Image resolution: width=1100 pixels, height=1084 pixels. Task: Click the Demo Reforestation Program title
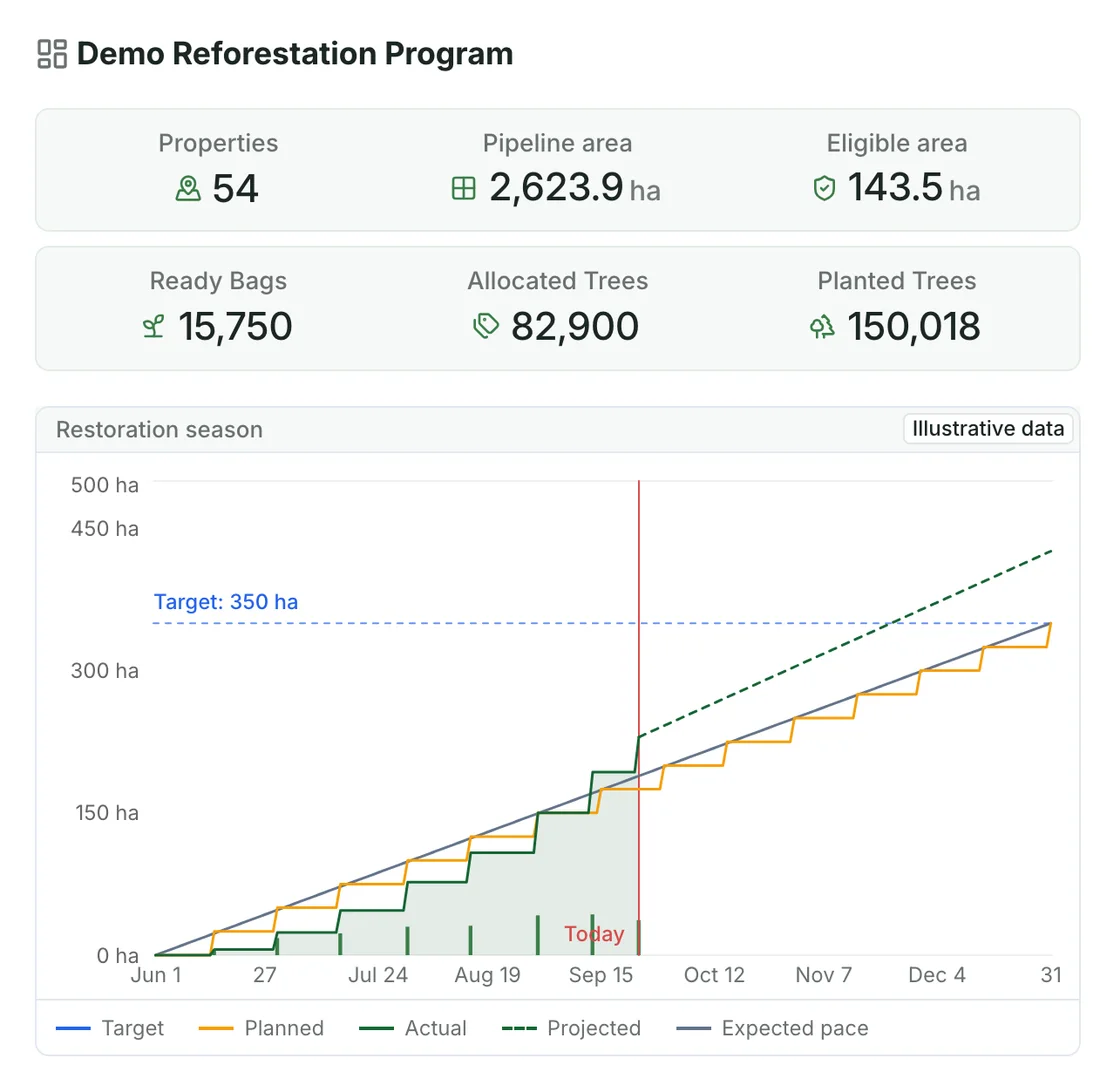295,54
